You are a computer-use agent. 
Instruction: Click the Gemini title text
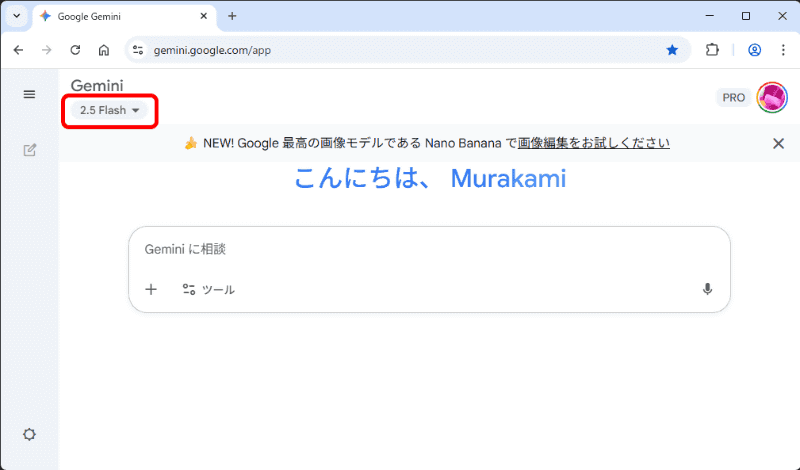pyautogui.click(x=97, y=86)
